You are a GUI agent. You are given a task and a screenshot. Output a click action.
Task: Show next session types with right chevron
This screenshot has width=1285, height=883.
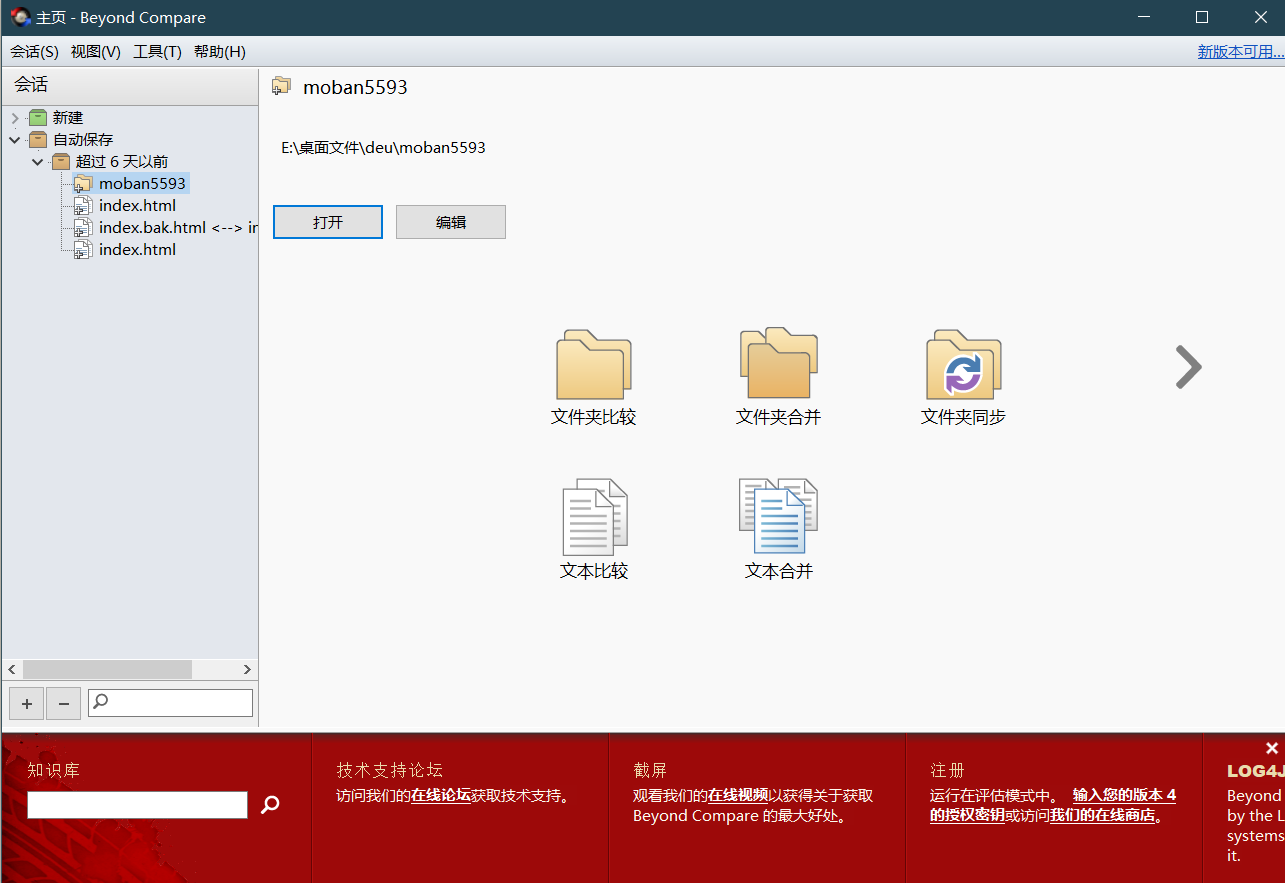point(1188,367)
